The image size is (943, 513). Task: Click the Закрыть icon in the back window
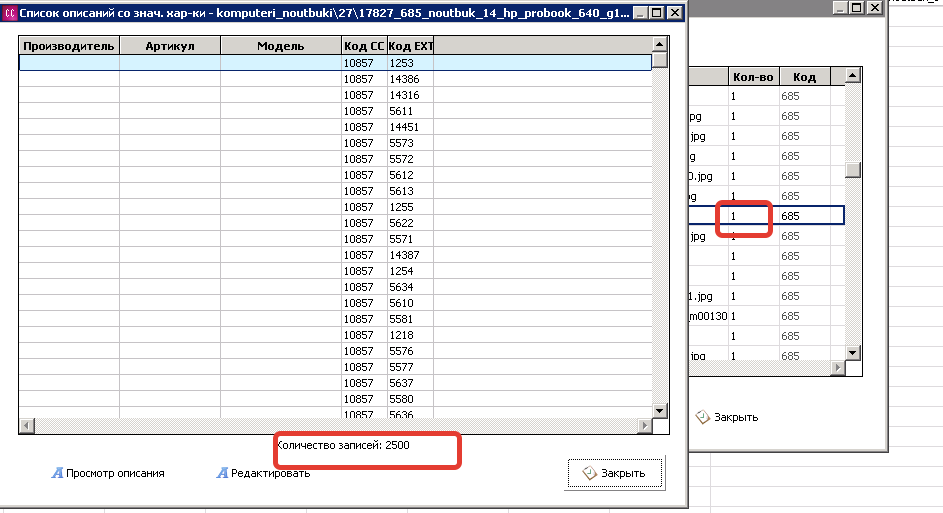point(702,417)
